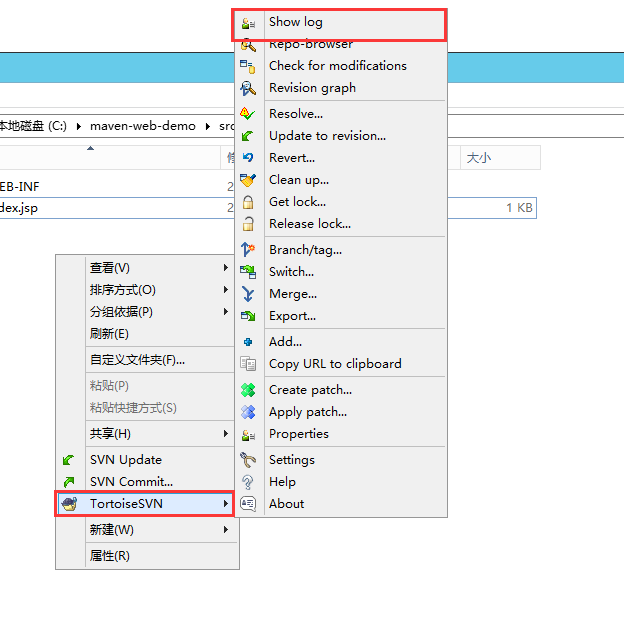
Task: Click the Help question mark icon
Action: tap(248, 482)
